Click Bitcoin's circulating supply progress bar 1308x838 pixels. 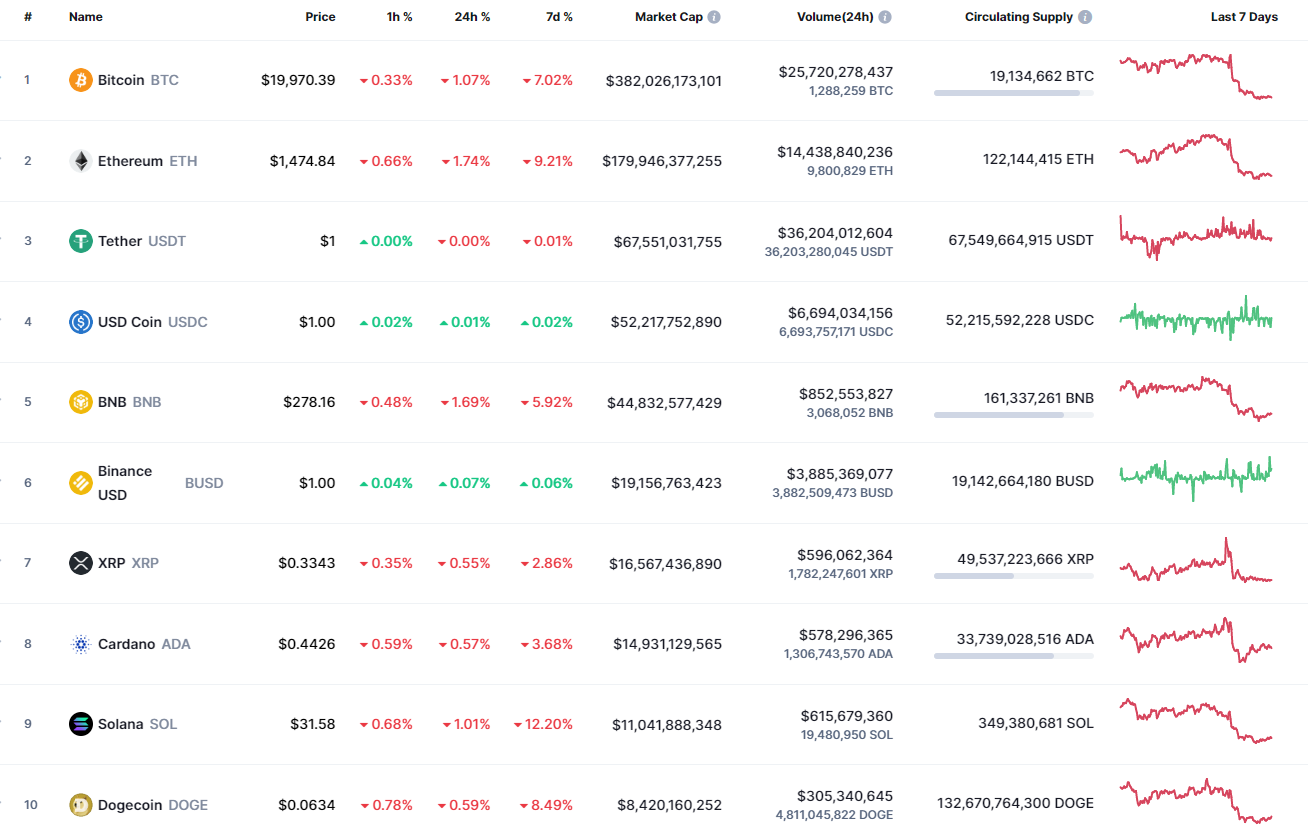pyautogui.click(x=1013, y=93)
